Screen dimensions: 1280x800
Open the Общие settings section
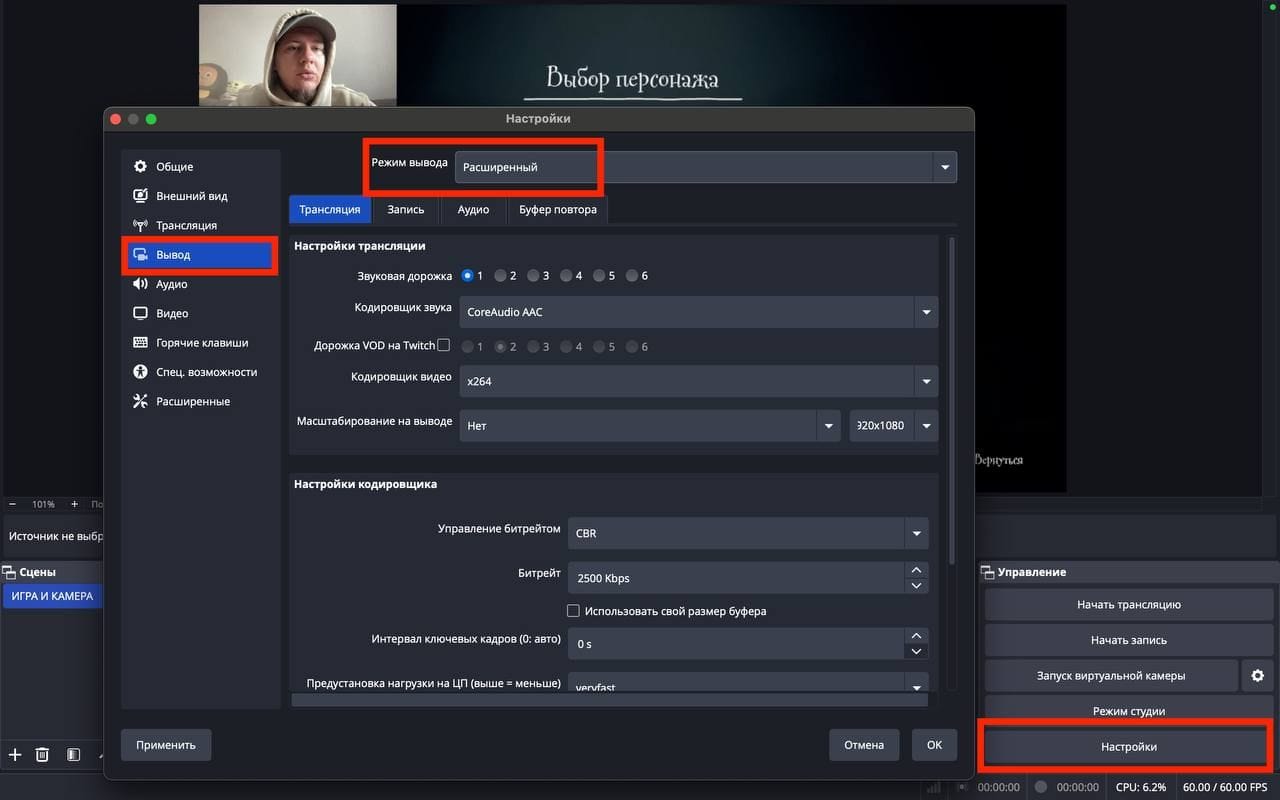click(x=175, y=166)
